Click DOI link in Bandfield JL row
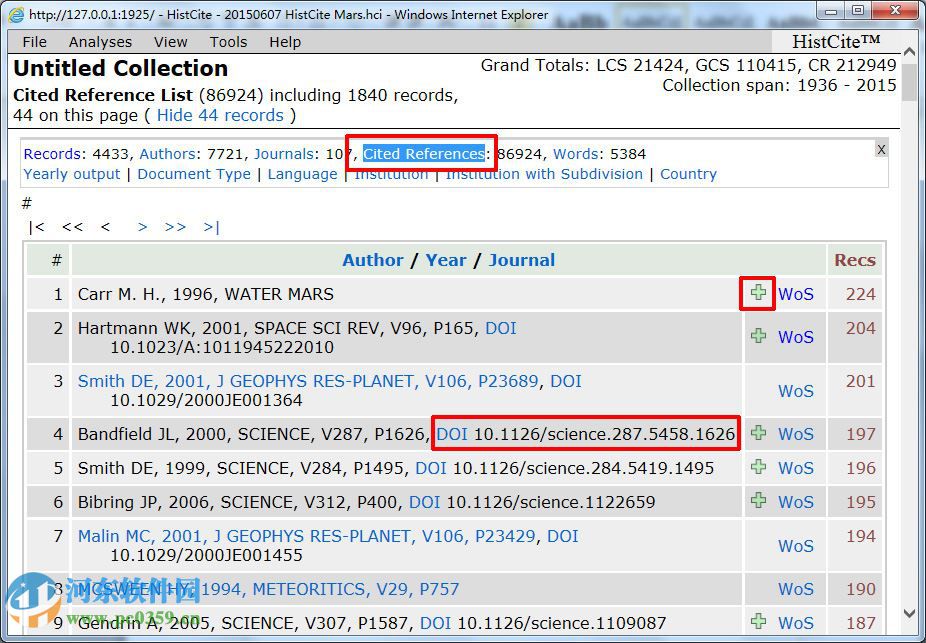The height and width of the screenshot is (643, 926). pos(452,435)
